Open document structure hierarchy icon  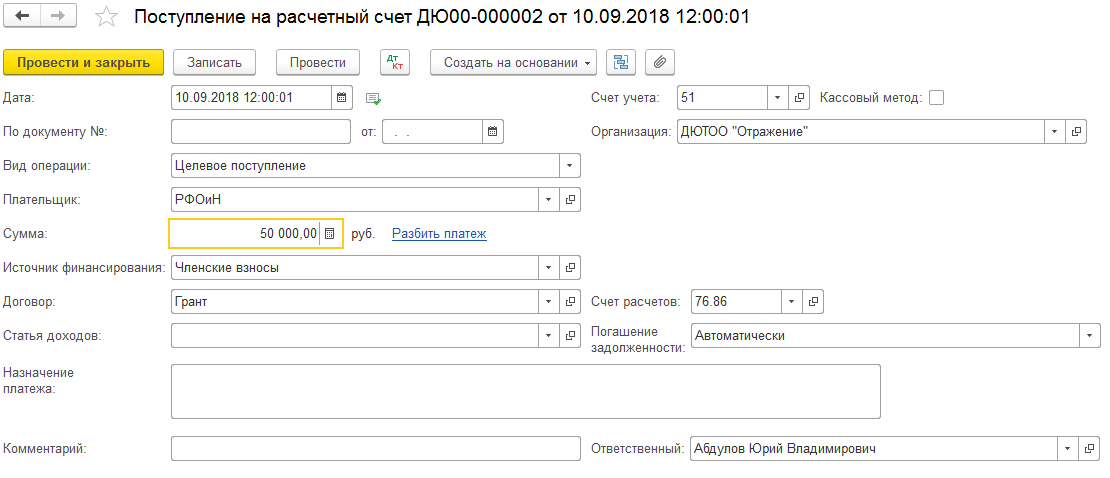point(621,62)
